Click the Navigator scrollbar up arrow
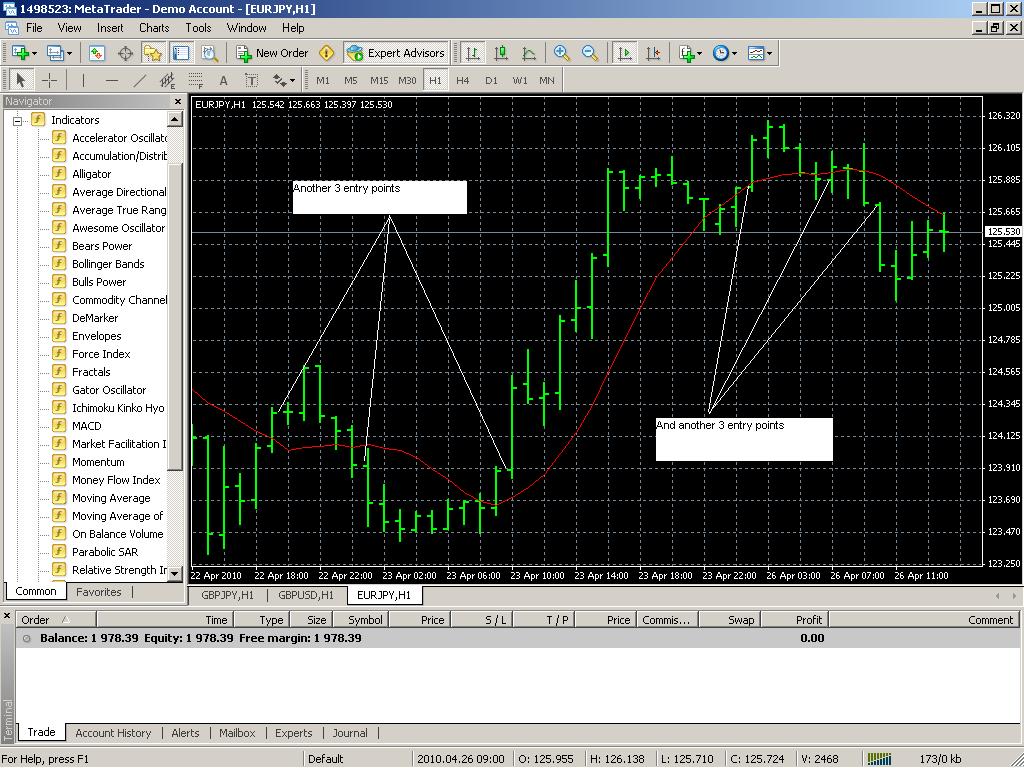1024x768 pixels. [174, 120]
